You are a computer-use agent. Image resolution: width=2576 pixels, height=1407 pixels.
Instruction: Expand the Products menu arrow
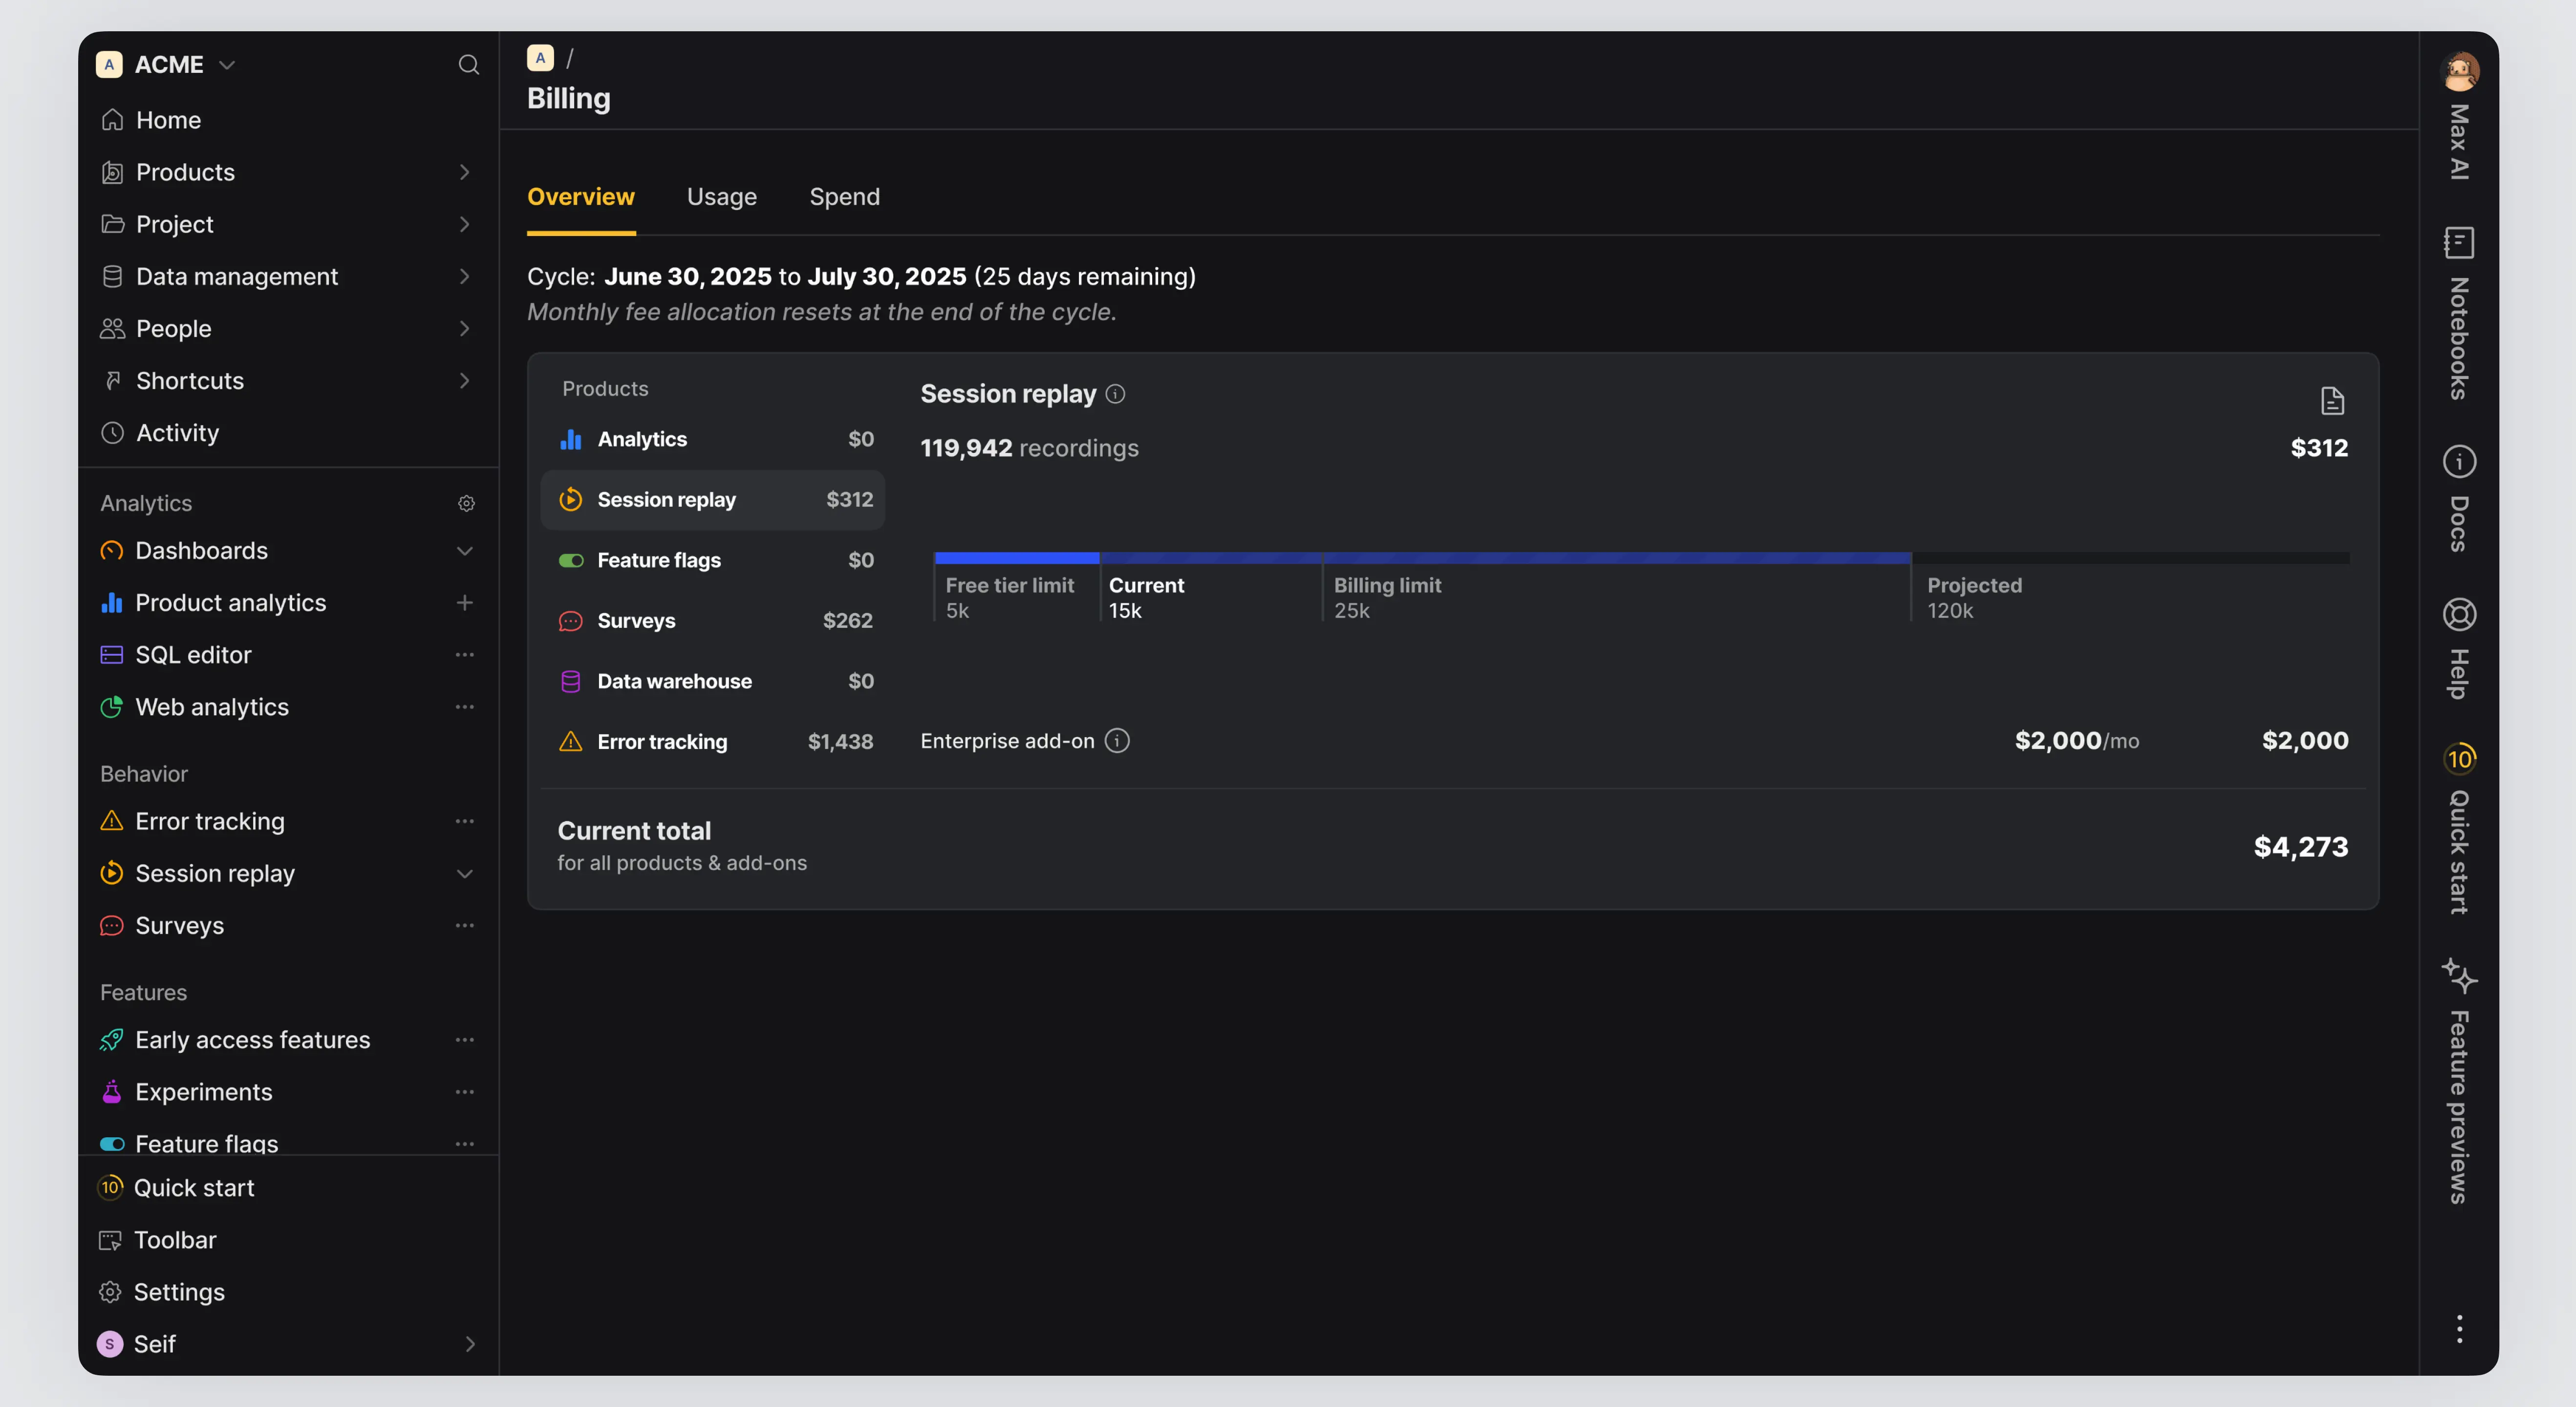point(464,172)
